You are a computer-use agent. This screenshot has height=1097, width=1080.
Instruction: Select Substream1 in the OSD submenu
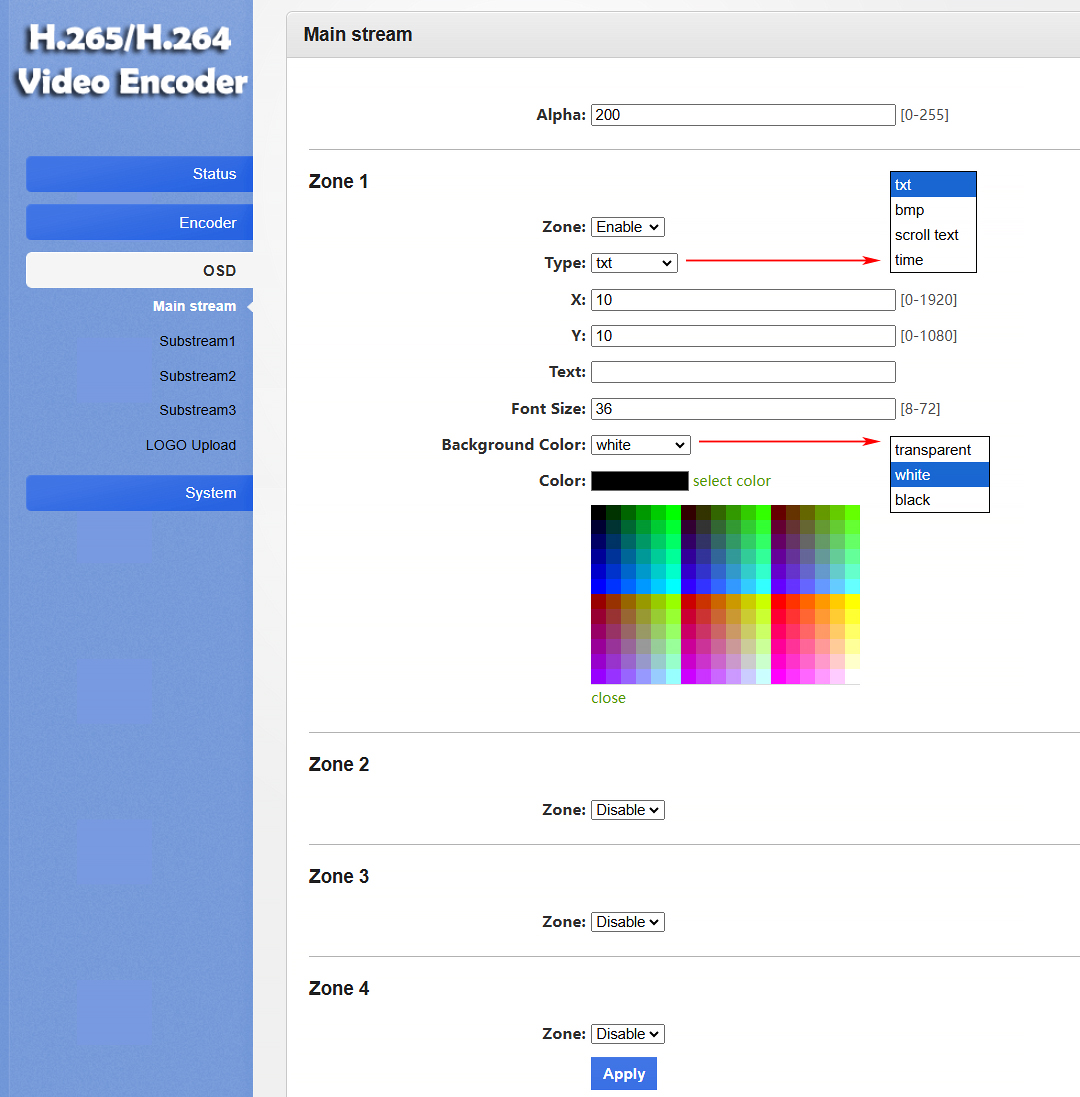click(197, 341)
